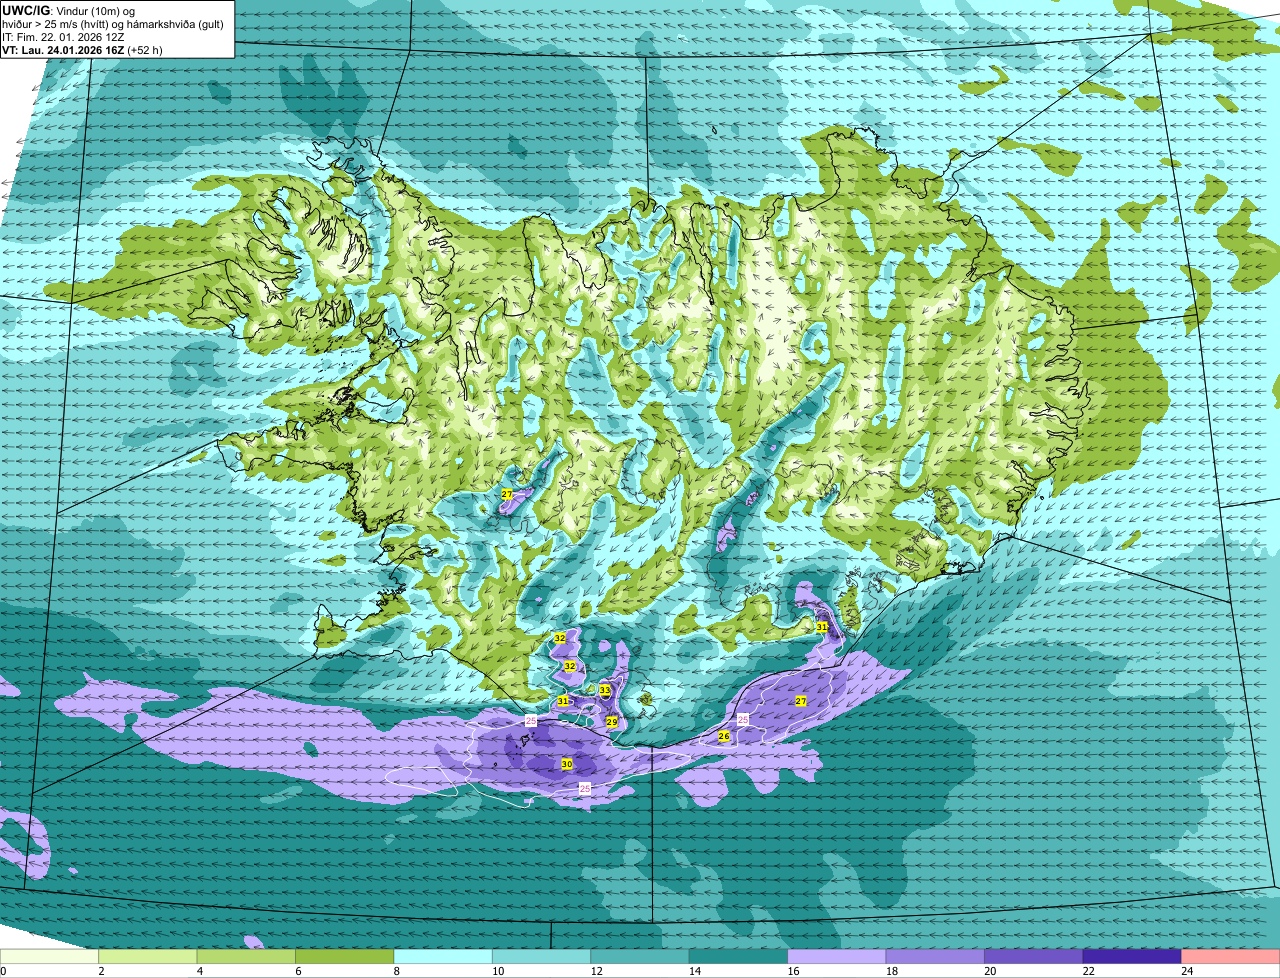The image size is (1280, 978).
Task: Click the yellow gust label 33
Action: pos(605,690)
